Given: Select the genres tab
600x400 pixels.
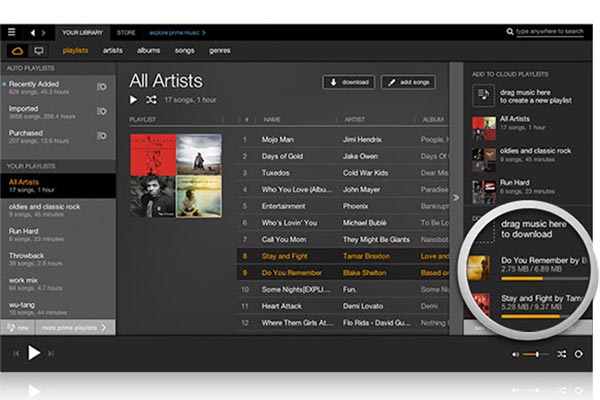Looking at the screenshot, I should [x=220, y=51].
